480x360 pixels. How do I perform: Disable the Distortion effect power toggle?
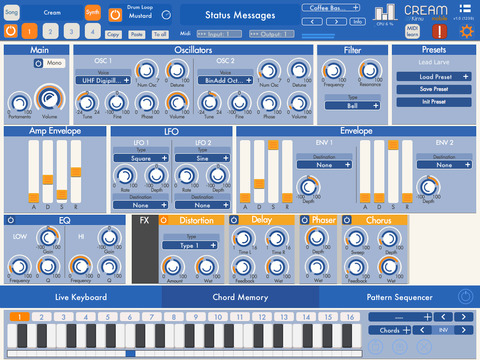click(x=164, y=220)
